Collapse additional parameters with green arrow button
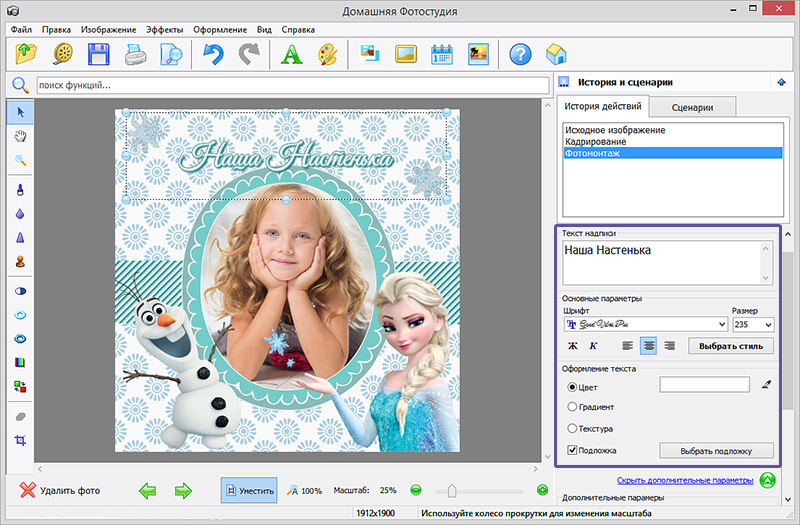The height and width of the screenshot is (525, 800). point(768,480)
